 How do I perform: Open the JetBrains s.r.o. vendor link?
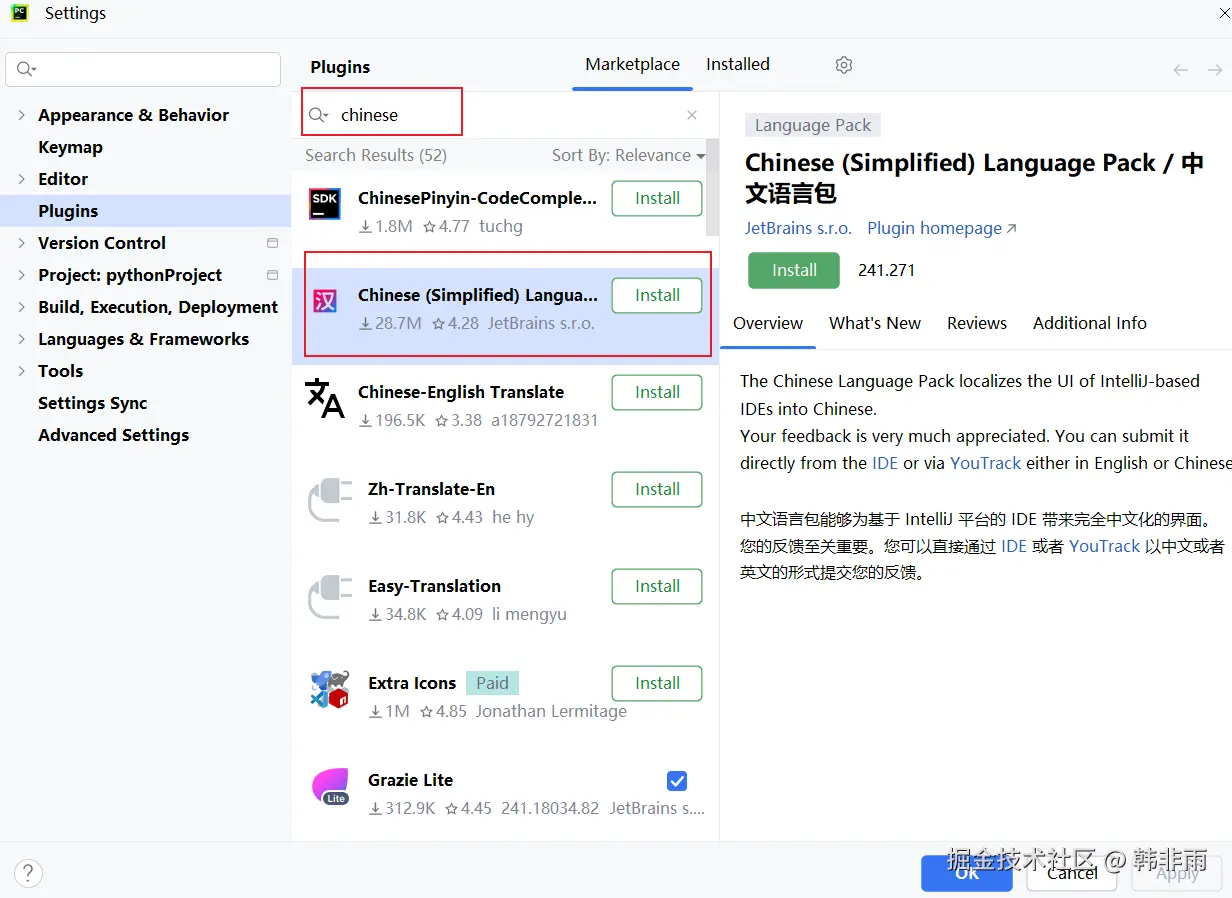pyautogui.click(x=798, y=228)
